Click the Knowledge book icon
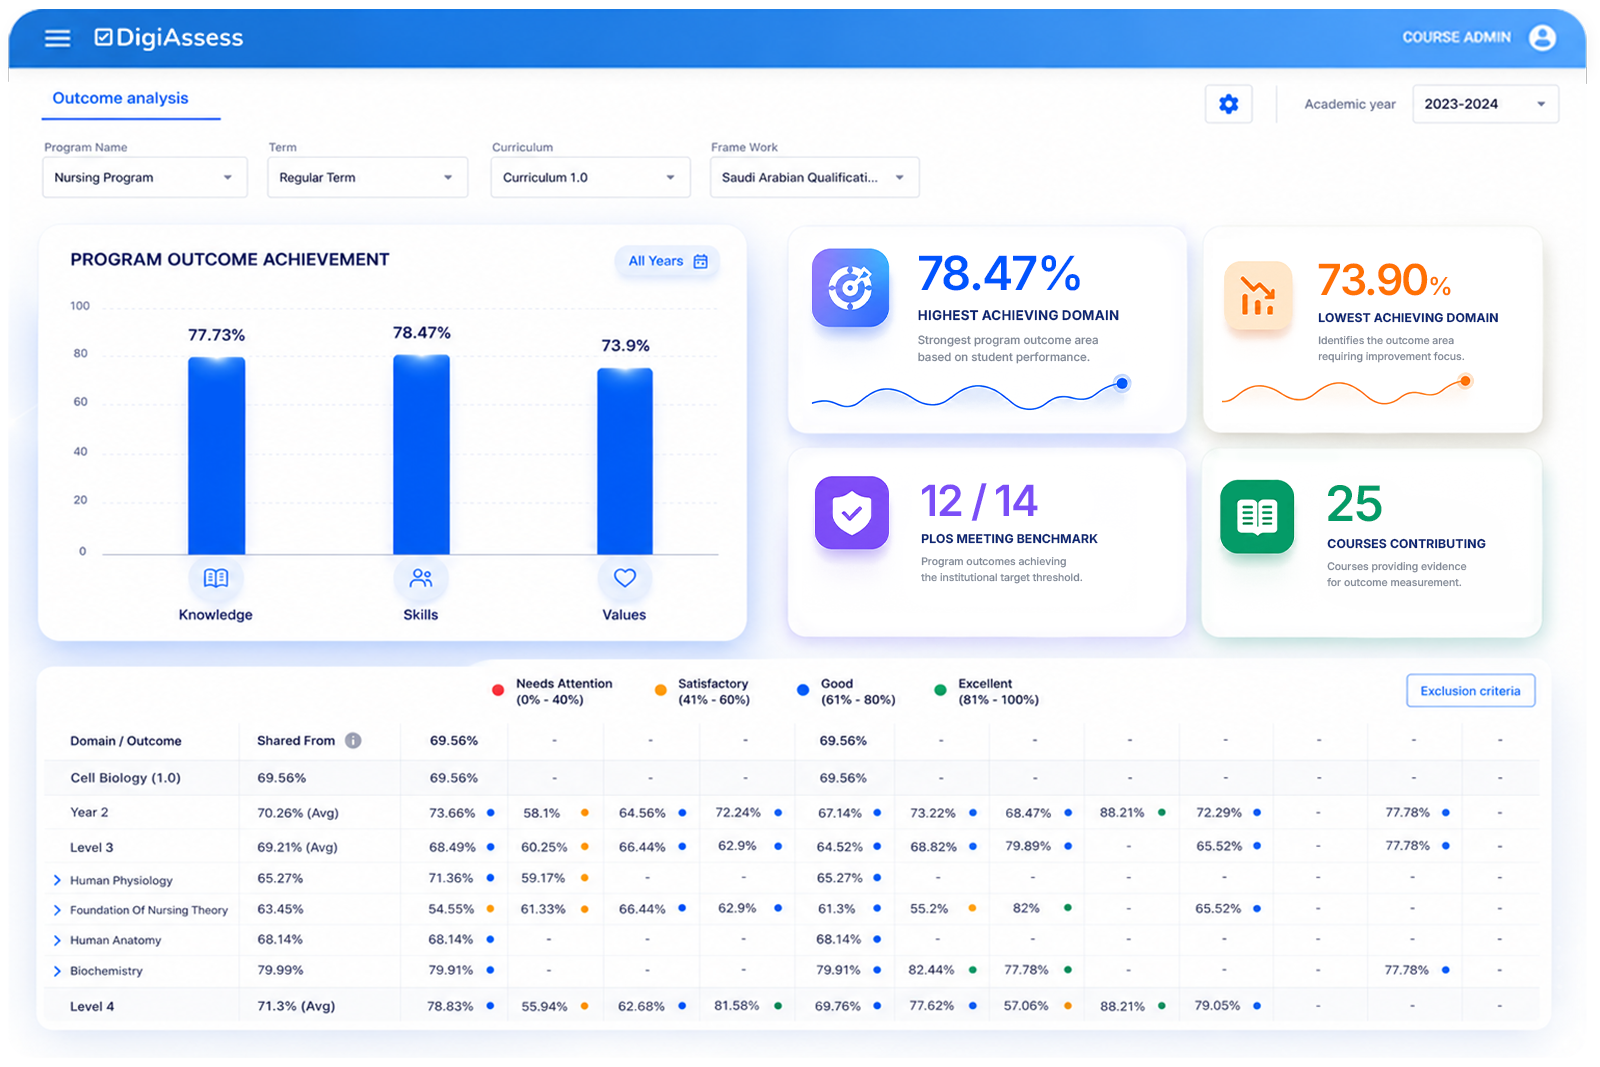1600x1067 pixels. 216,578
